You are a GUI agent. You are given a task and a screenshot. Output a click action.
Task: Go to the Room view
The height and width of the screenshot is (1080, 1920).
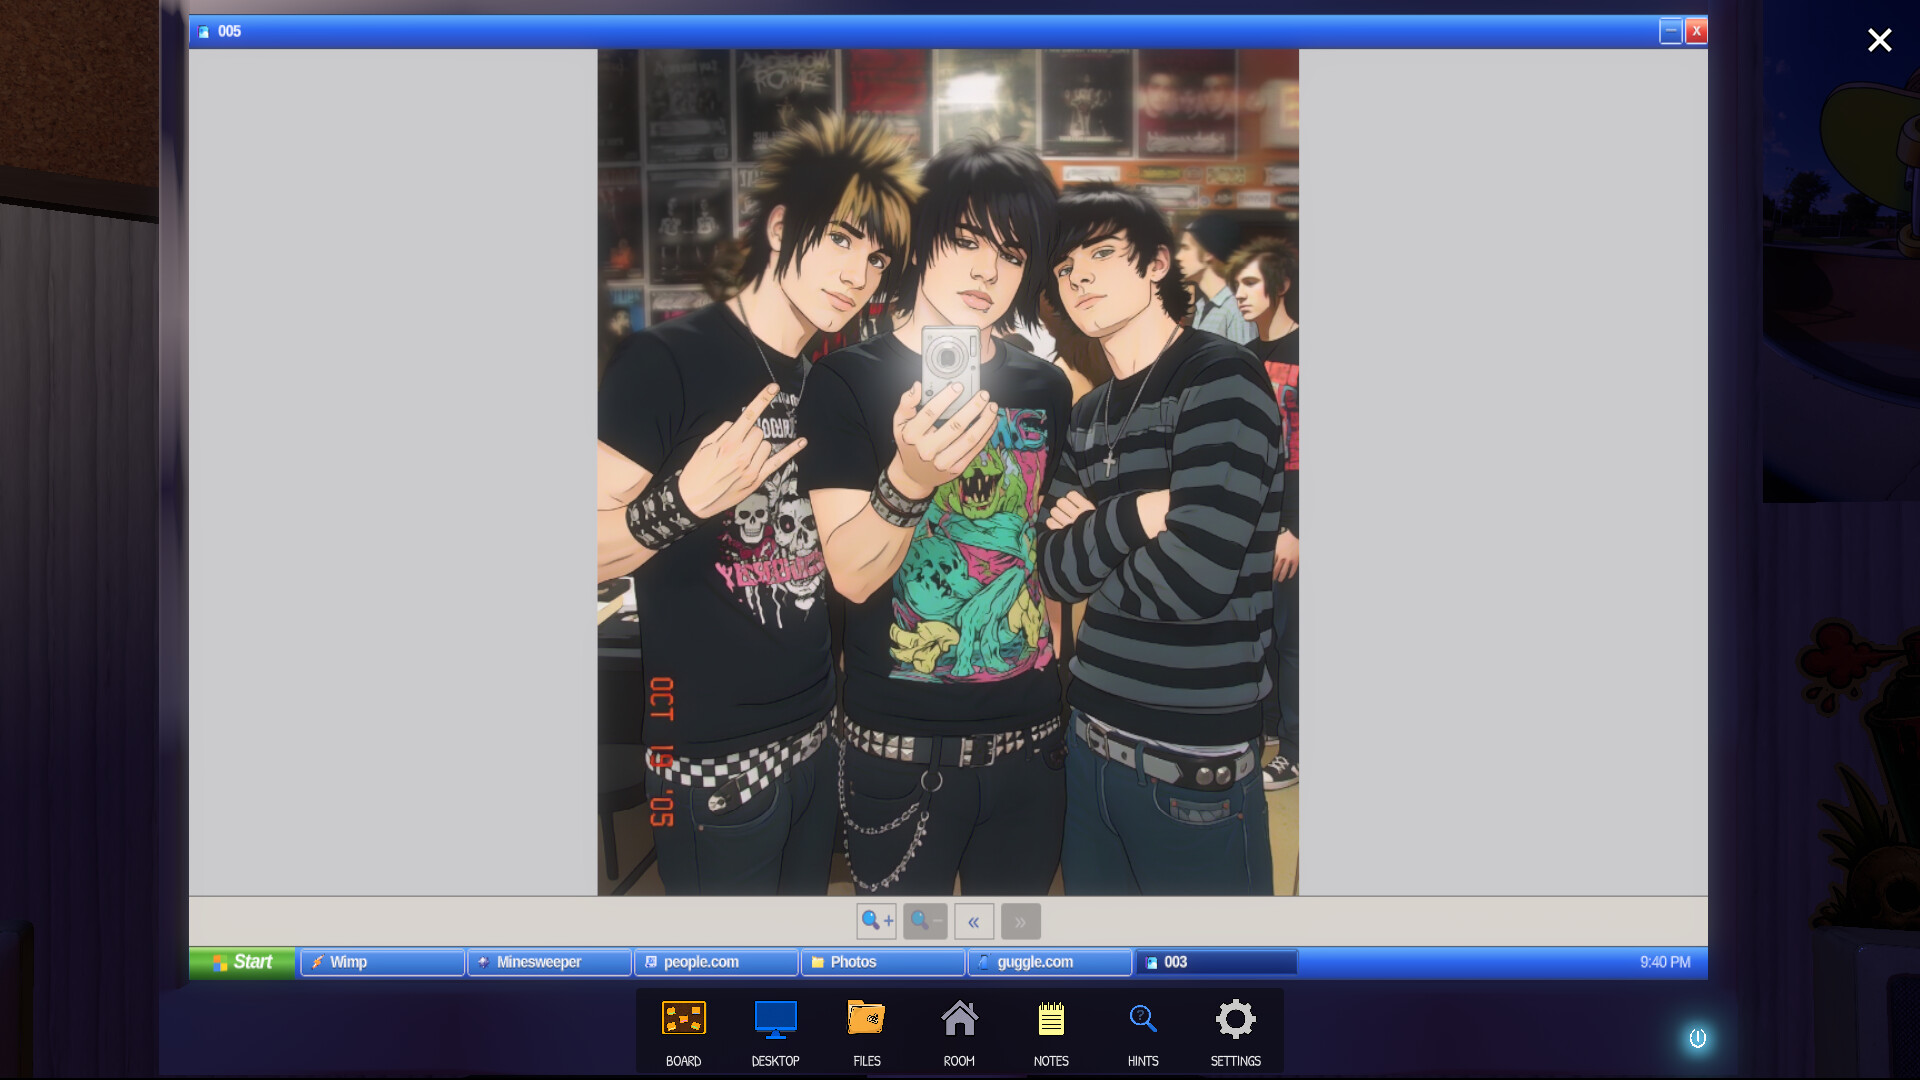pos(959,1032)
